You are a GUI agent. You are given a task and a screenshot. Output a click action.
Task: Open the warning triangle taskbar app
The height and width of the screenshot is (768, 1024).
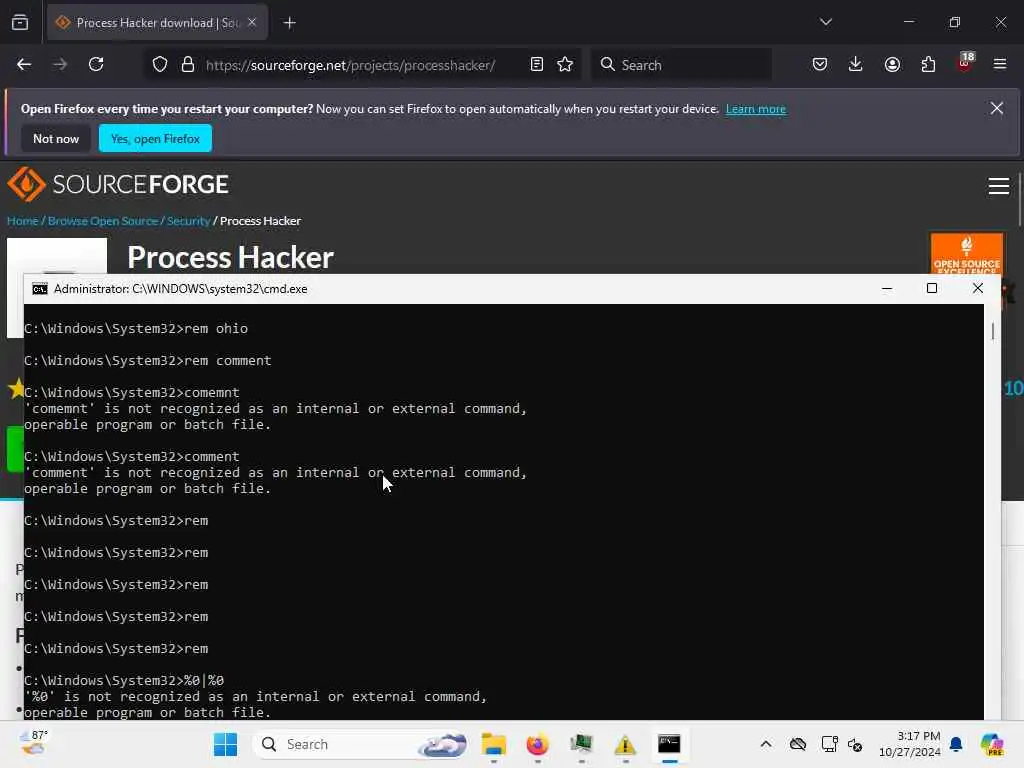(625, 744)
